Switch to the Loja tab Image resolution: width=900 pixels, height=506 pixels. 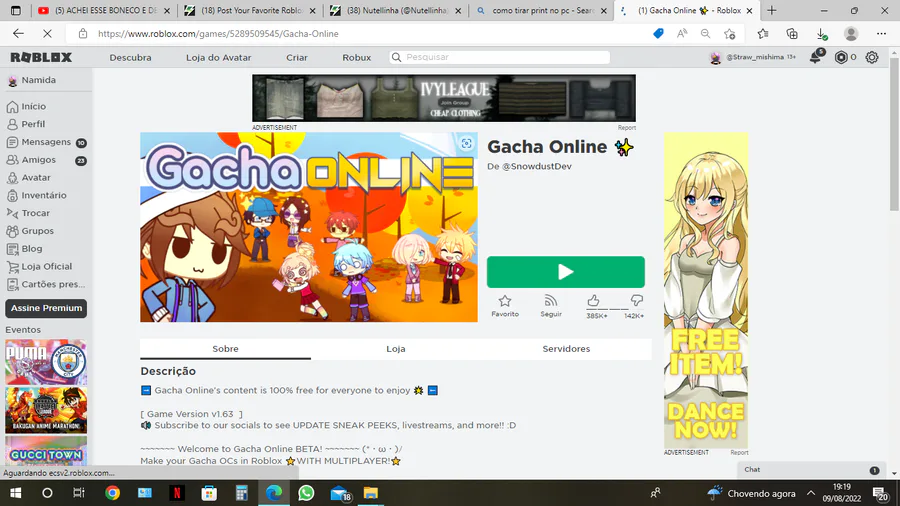point(395,349)
